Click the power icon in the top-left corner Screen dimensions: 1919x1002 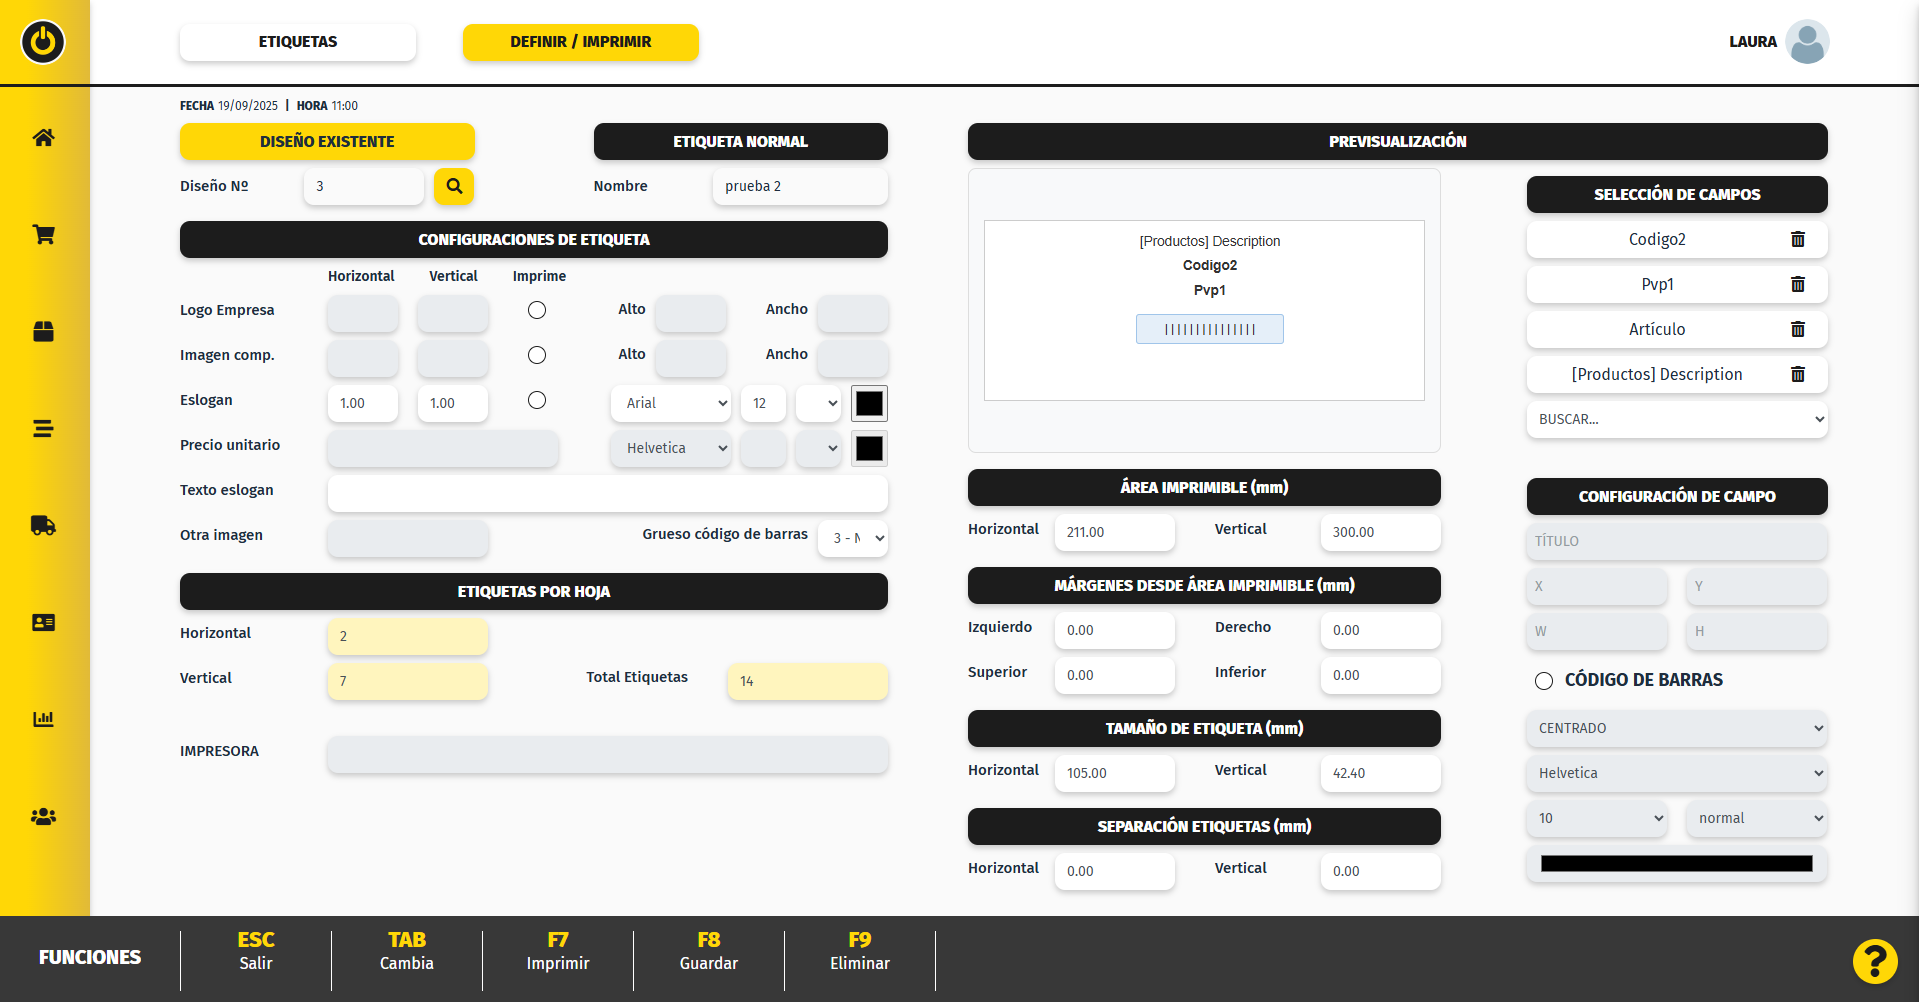pyautogui.click(x=43, y=42)
